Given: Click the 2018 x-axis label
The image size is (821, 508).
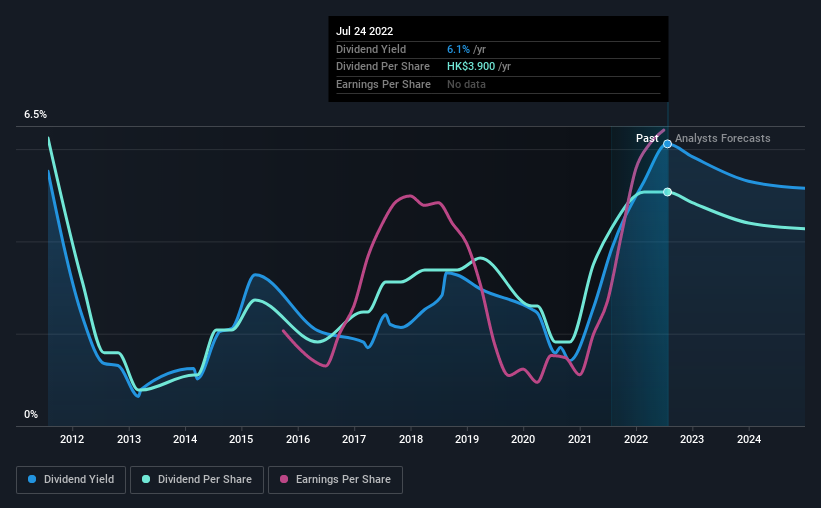Looking at the screenshot, I should (411, 439).
